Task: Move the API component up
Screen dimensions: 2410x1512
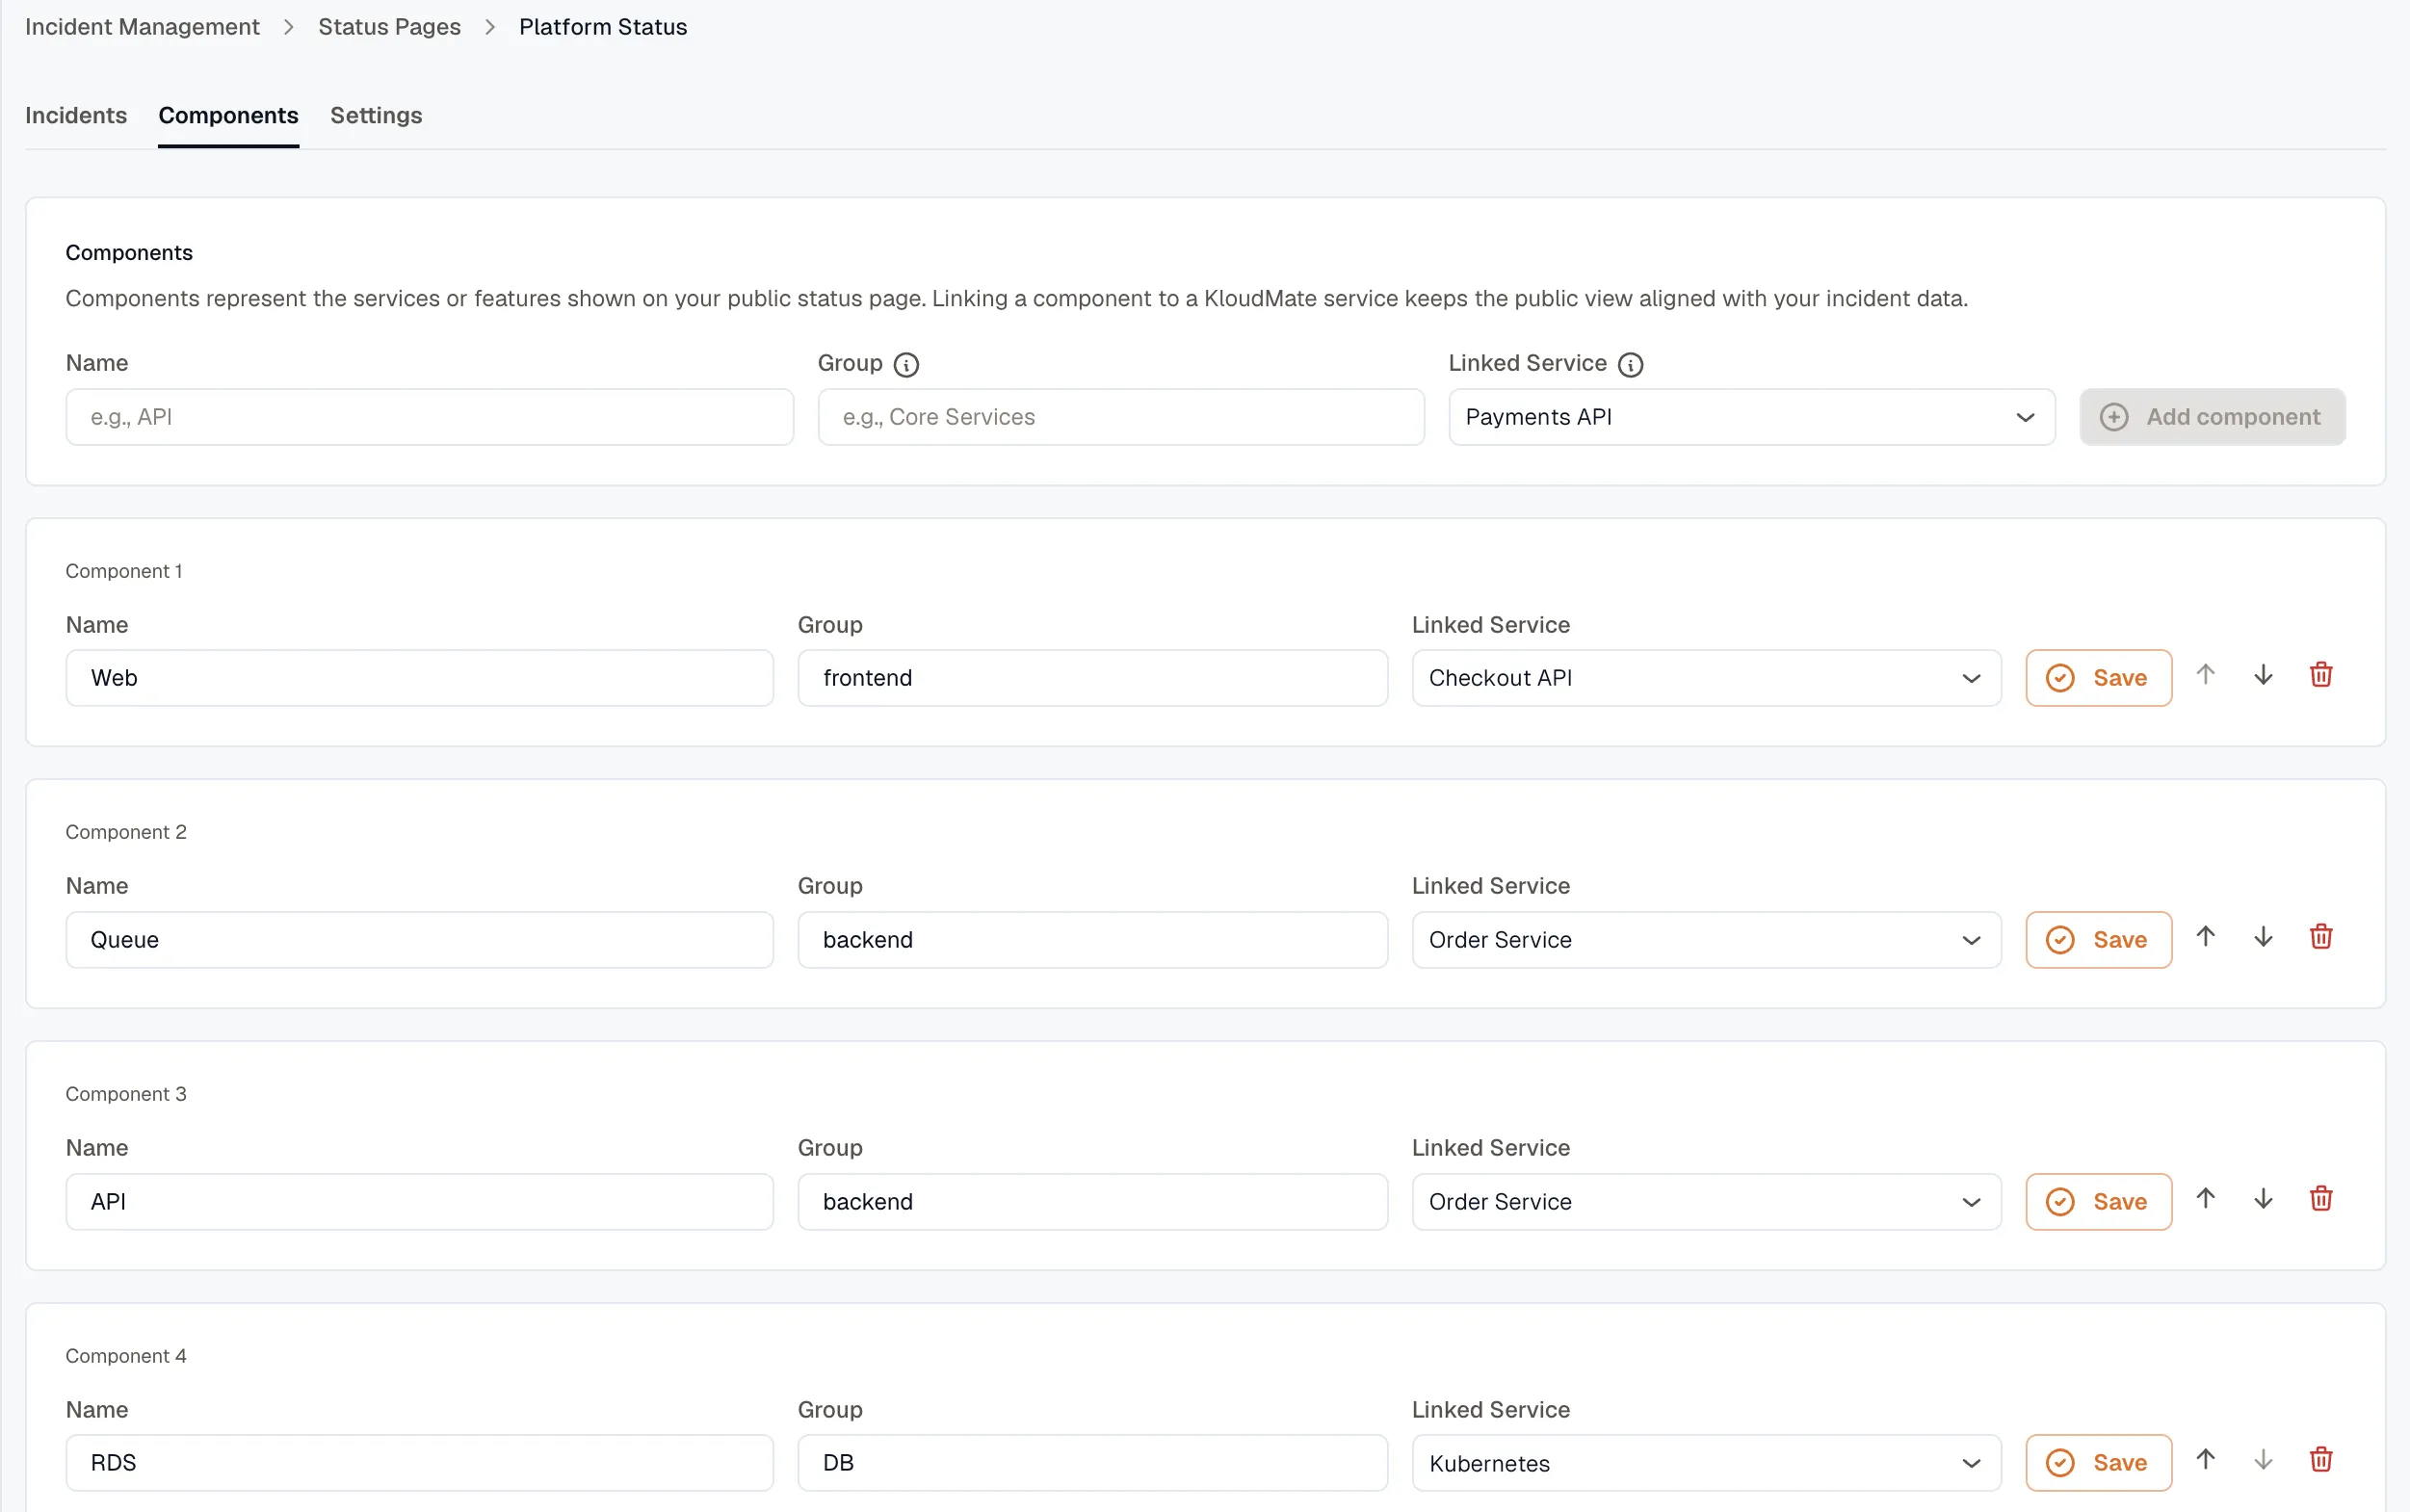Action: coord(2205,1199)
